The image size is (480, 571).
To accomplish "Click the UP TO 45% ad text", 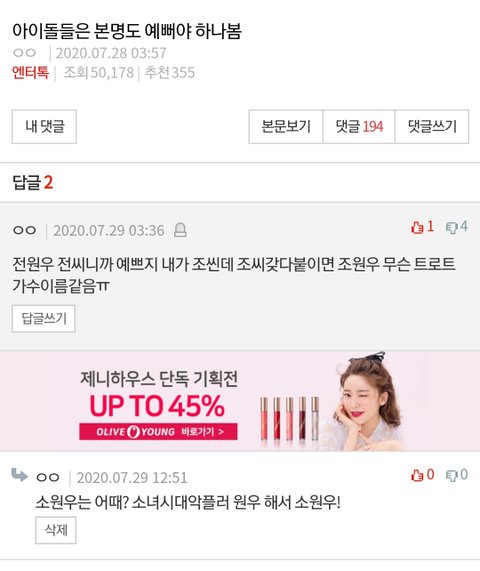I will pos(157,406).
